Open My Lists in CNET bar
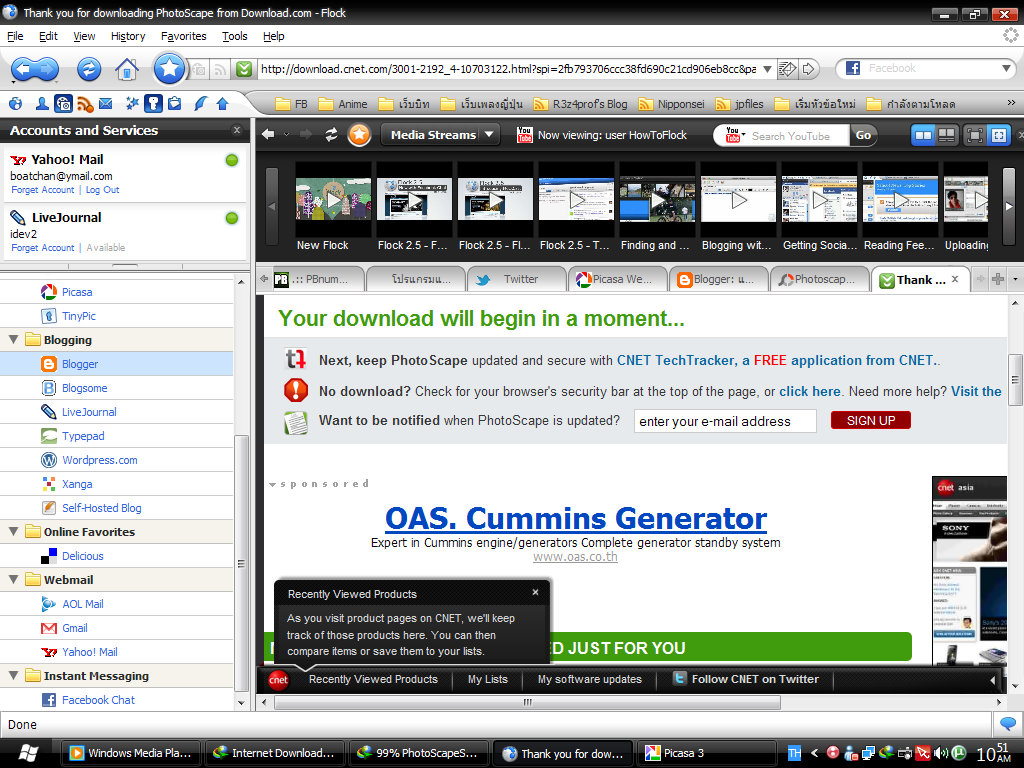 pos(488,679)
